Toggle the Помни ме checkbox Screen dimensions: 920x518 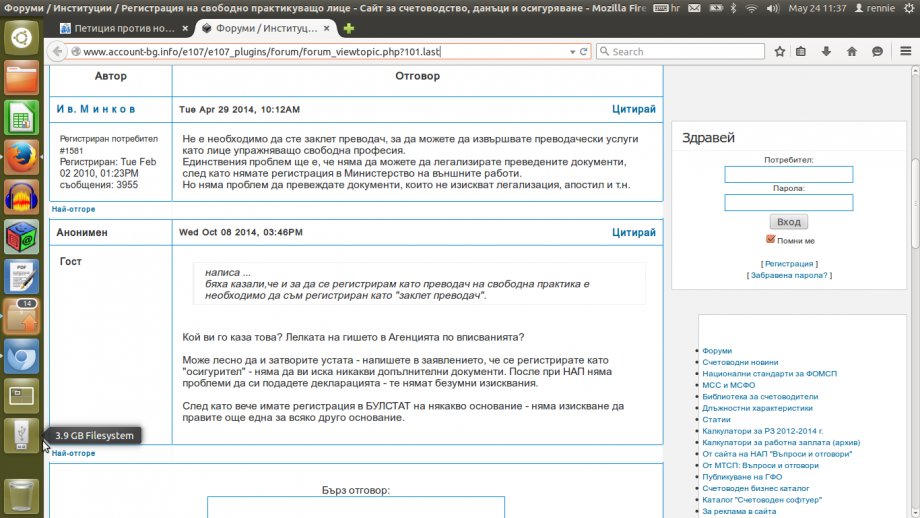pyautogui.click(x=770, y=239)
